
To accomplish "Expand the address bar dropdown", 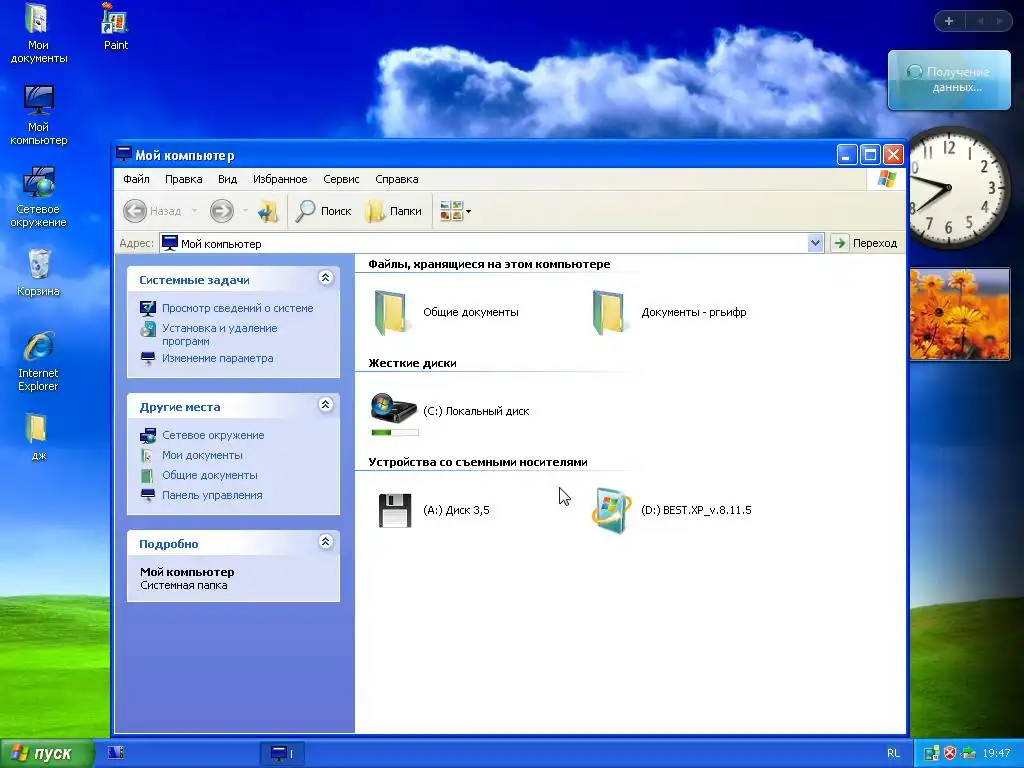I will point(815,244).
